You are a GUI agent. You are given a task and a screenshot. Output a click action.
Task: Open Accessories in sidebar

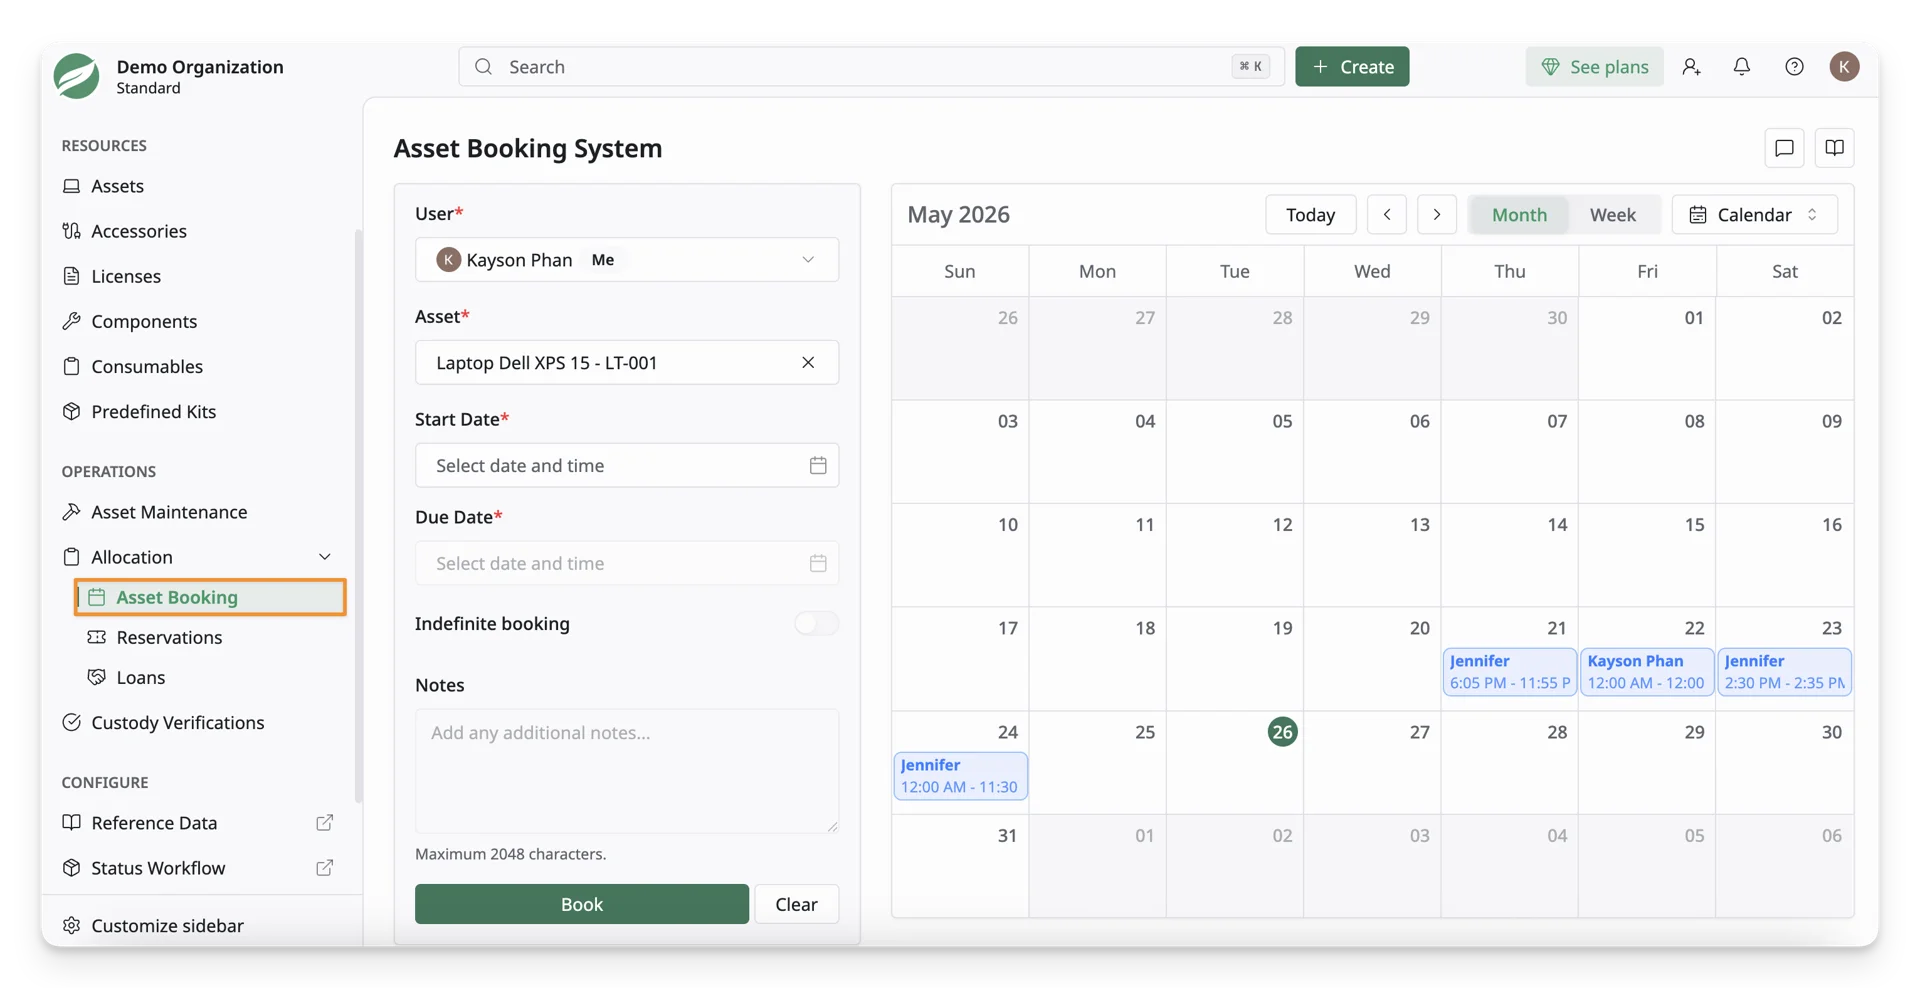coord(139,231)
